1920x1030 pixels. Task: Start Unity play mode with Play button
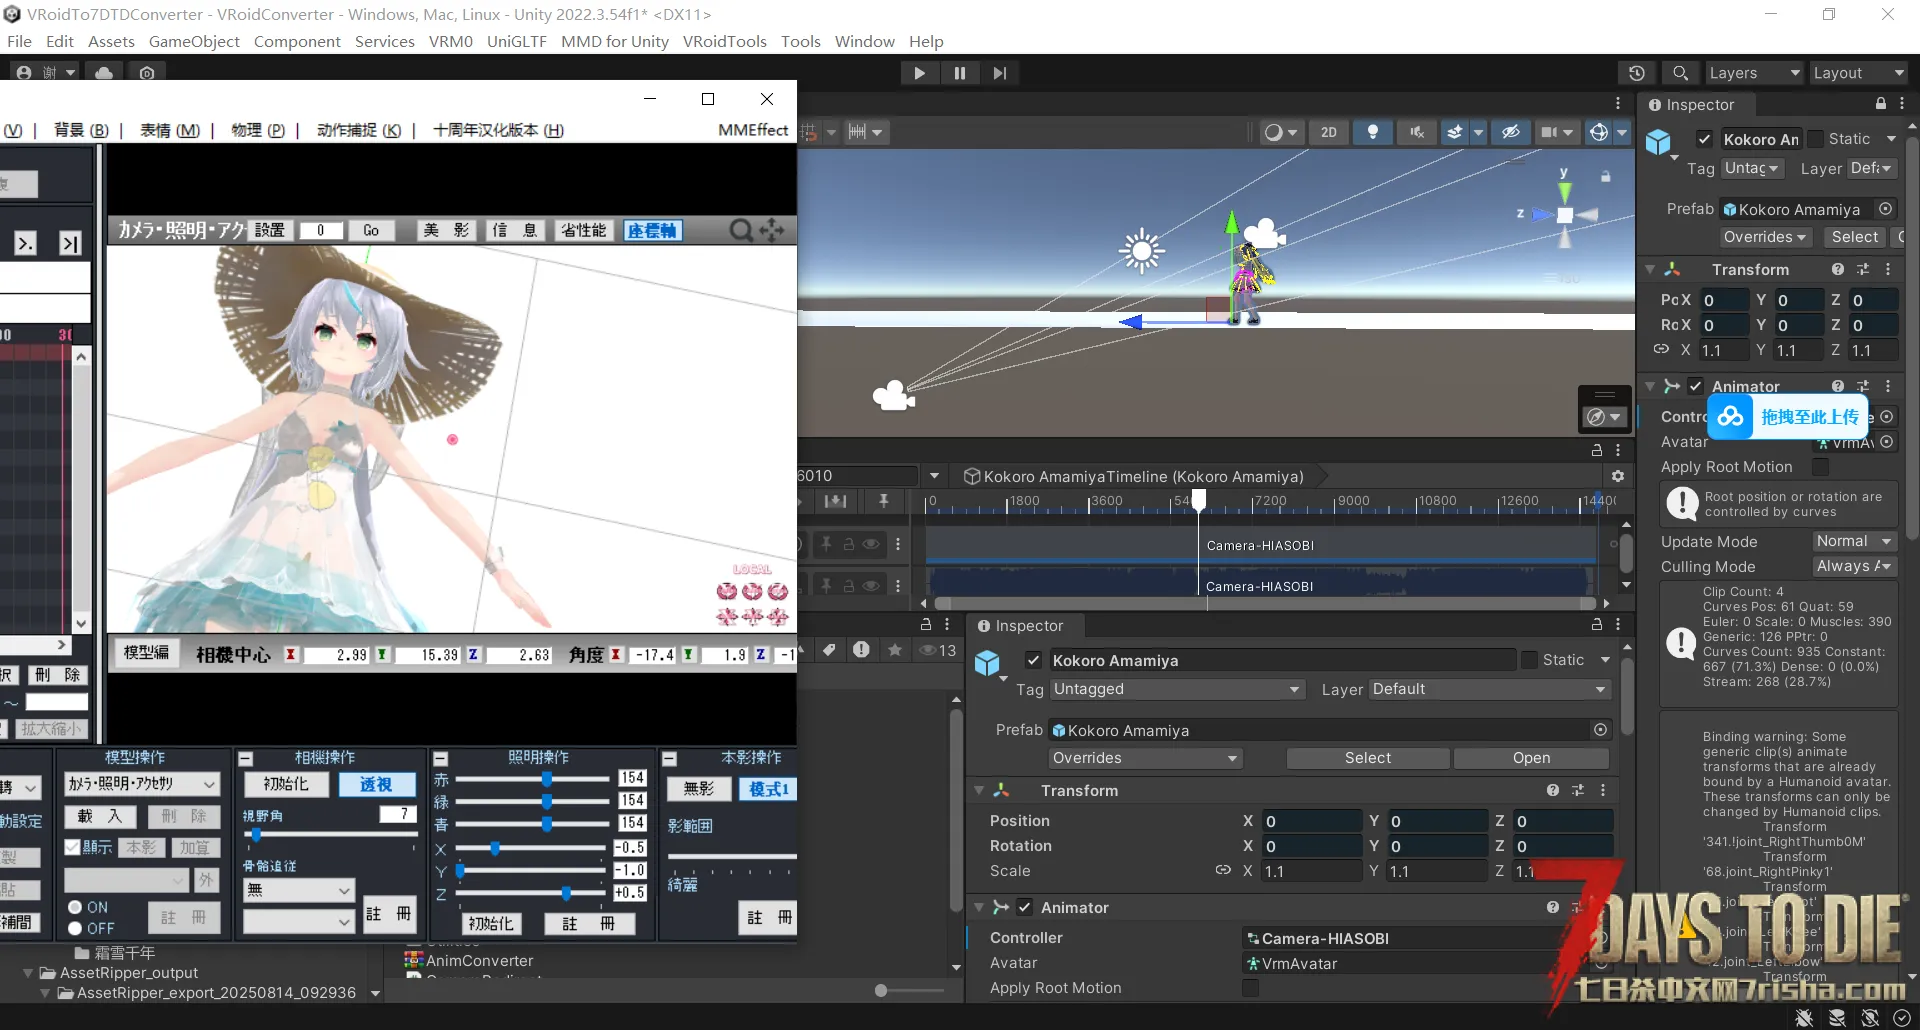click(919, 73)
